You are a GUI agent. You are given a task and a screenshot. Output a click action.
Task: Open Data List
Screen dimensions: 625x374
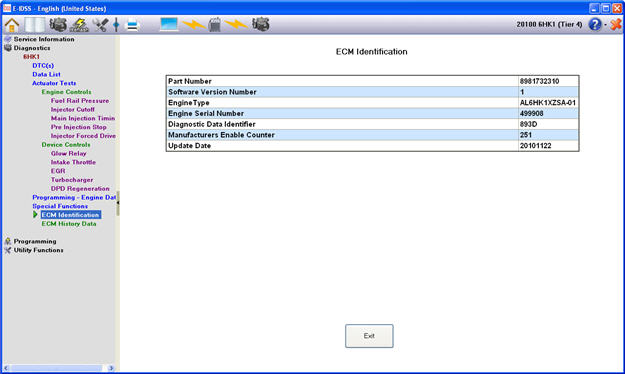tap(46, 74)
